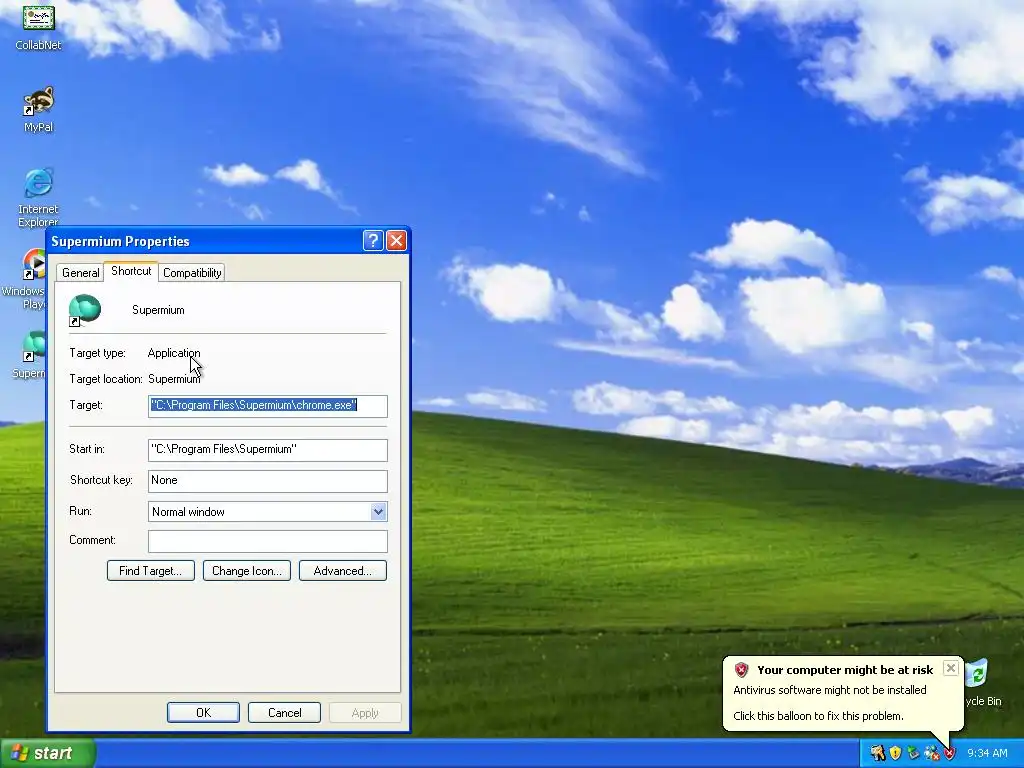Screen dimensions: 1024x768
Task: Click the 'Target location:' label
Action: 106,379
